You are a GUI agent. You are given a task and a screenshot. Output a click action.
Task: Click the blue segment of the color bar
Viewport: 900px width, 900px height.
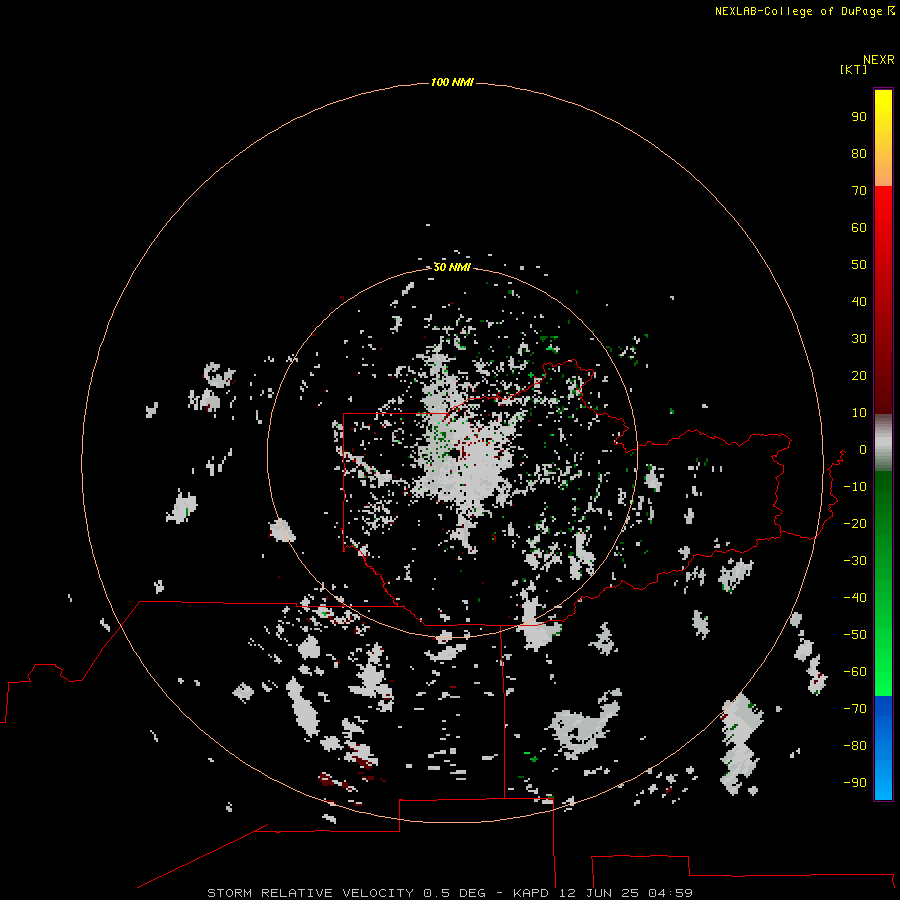point(883,748)
